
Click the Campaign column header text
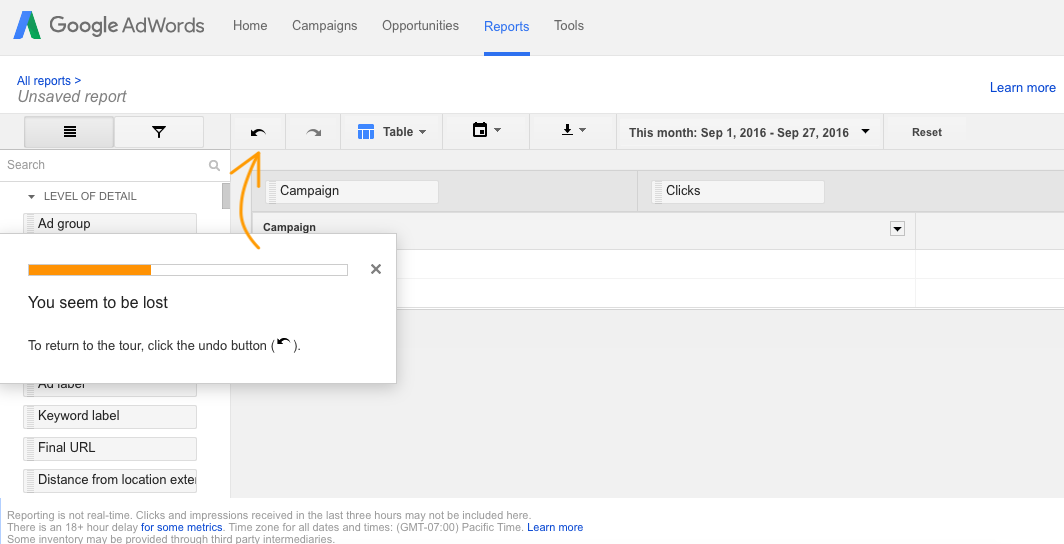(289, 227)
